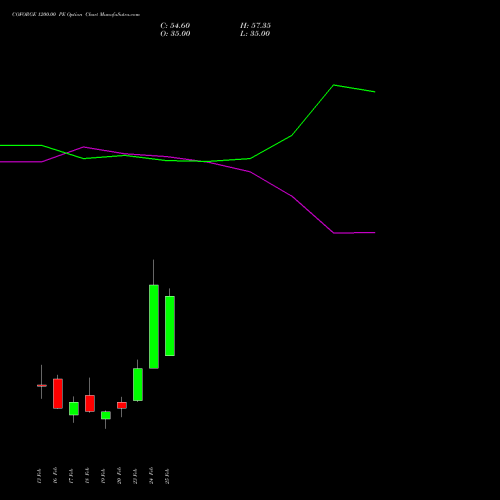Click the small green candle above 19 Feb
Viewport: 500px width, 500px height.
[x=106, y=415]
